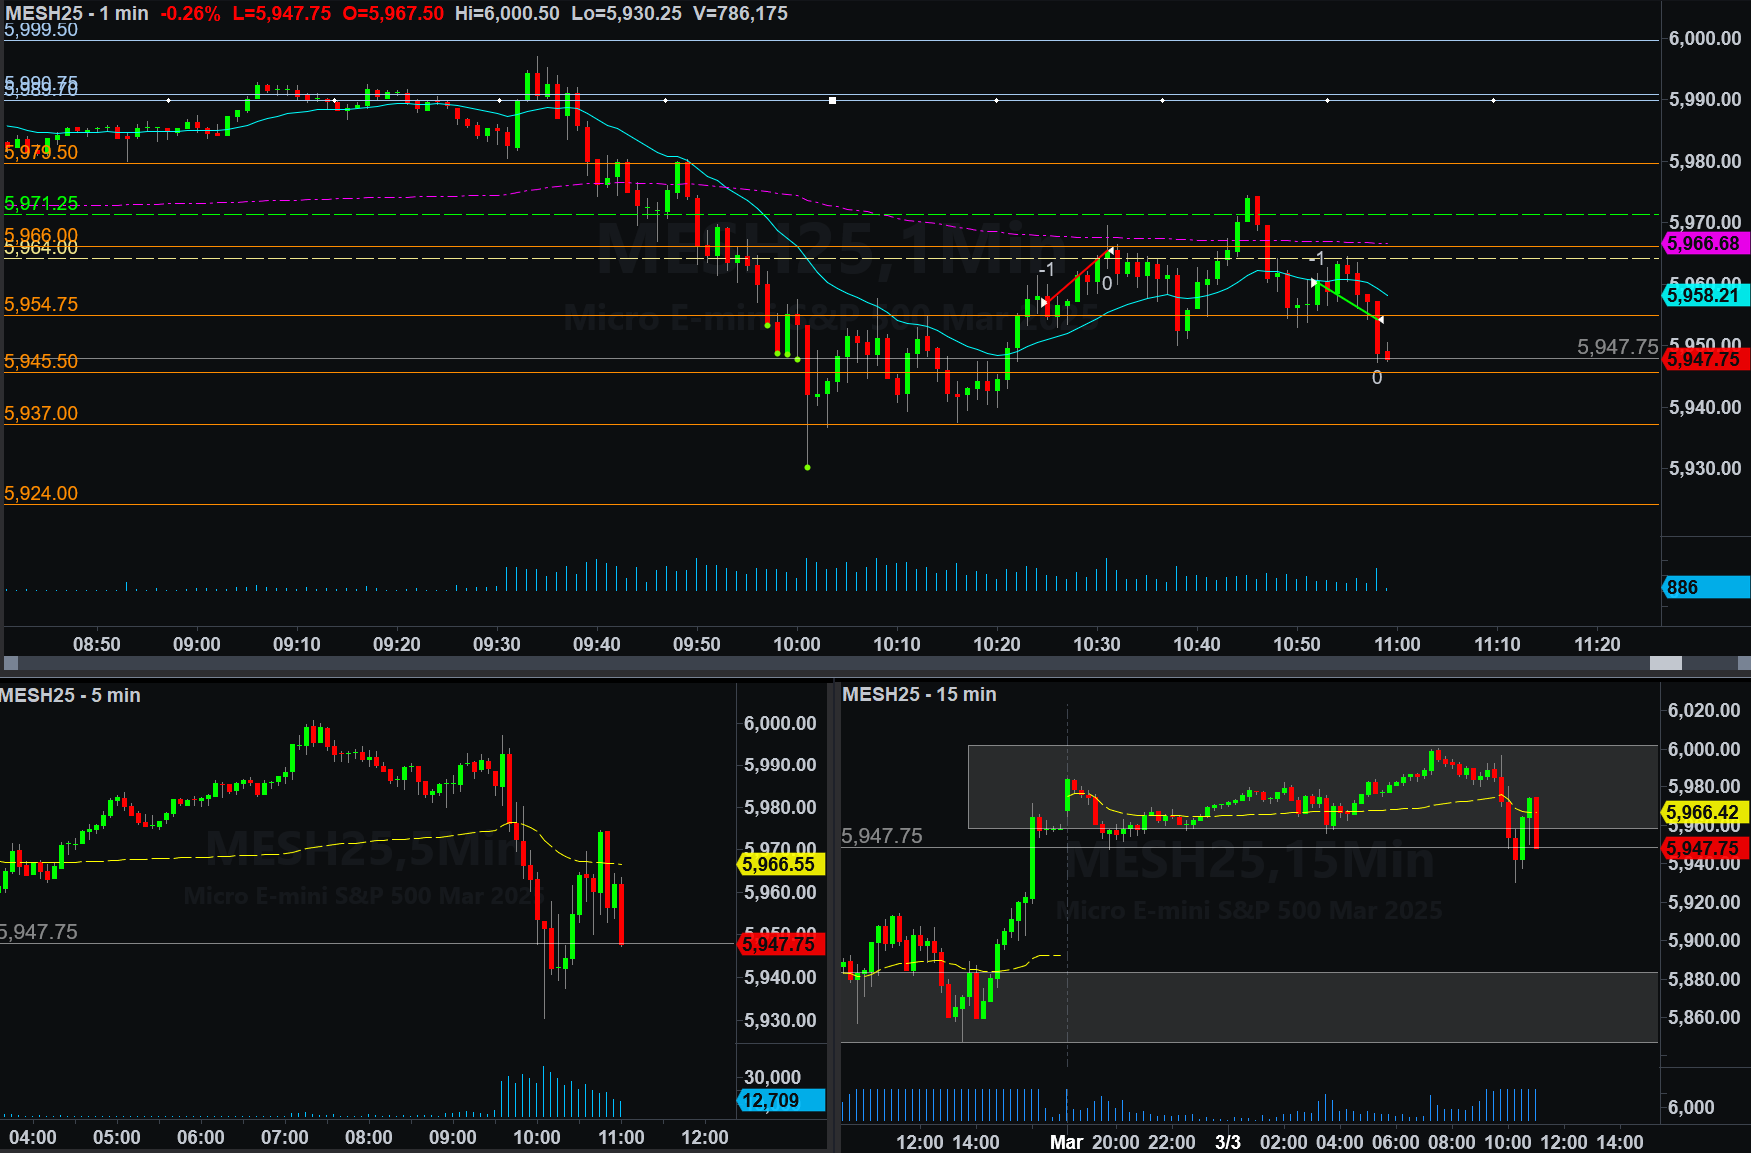1751x1153 pixels.
Task: Click the Lo=5,930.25 low readout
Action: pos(626,13)
